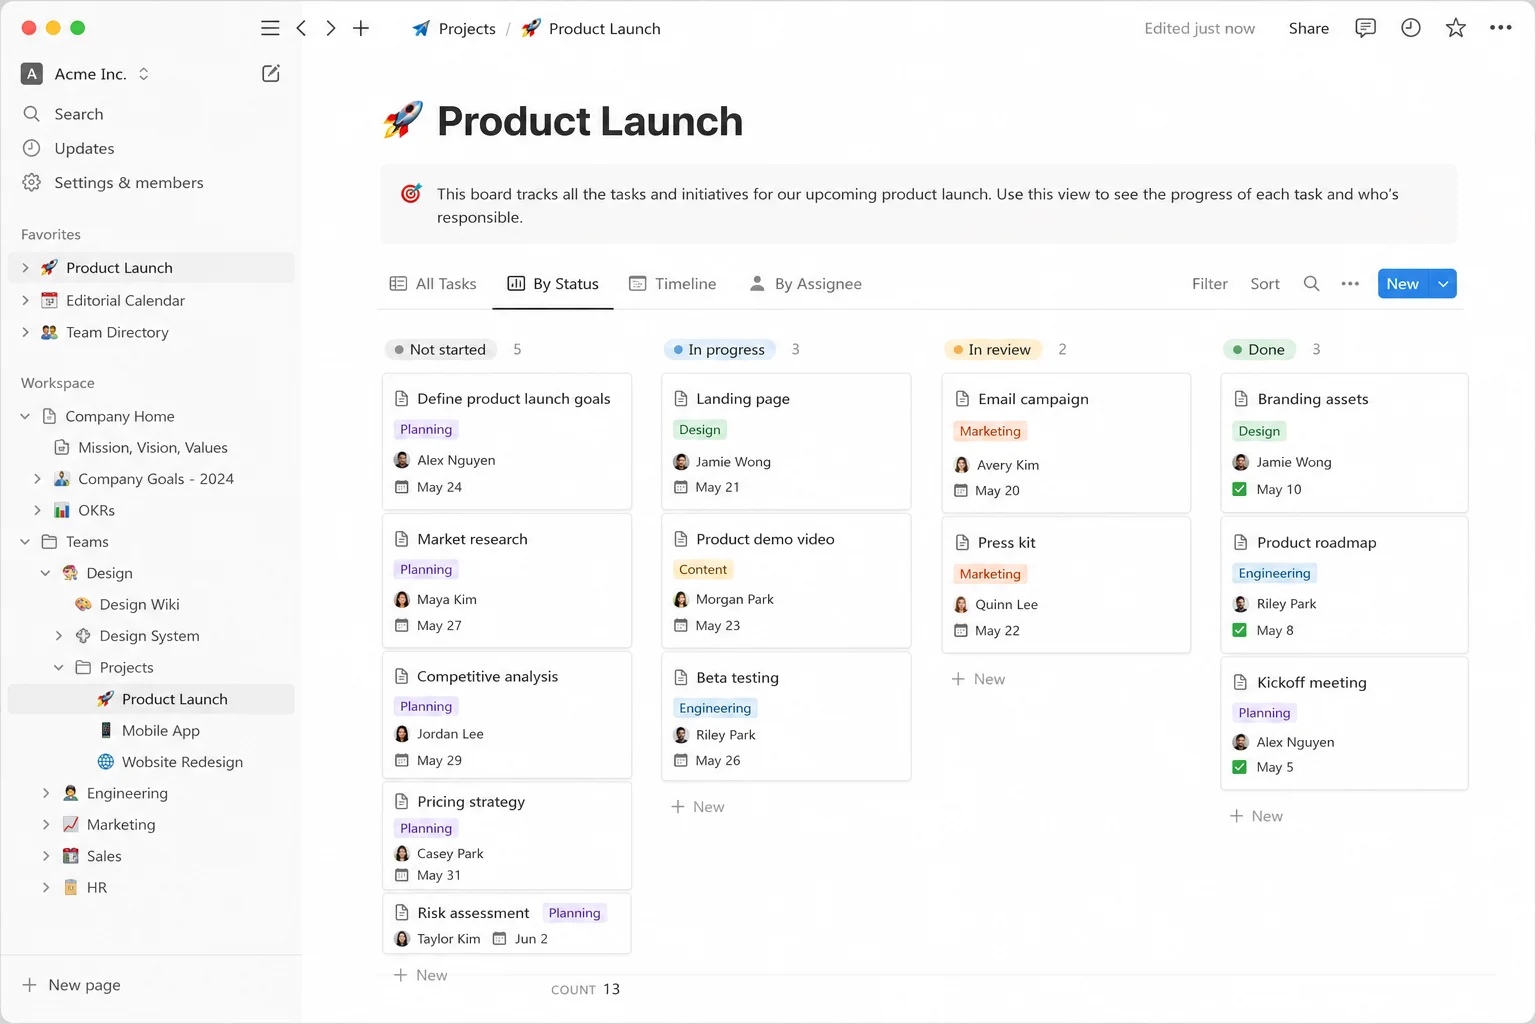Click the Share button
The image size is (1536, 1024).
pos(1308,28)
